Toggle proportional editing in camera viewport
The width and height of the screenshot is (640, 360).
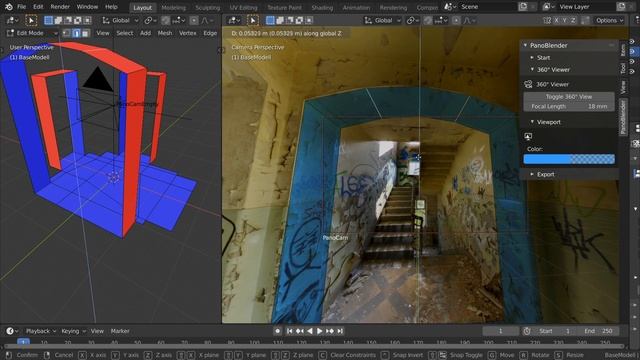(x=456, y=20)
